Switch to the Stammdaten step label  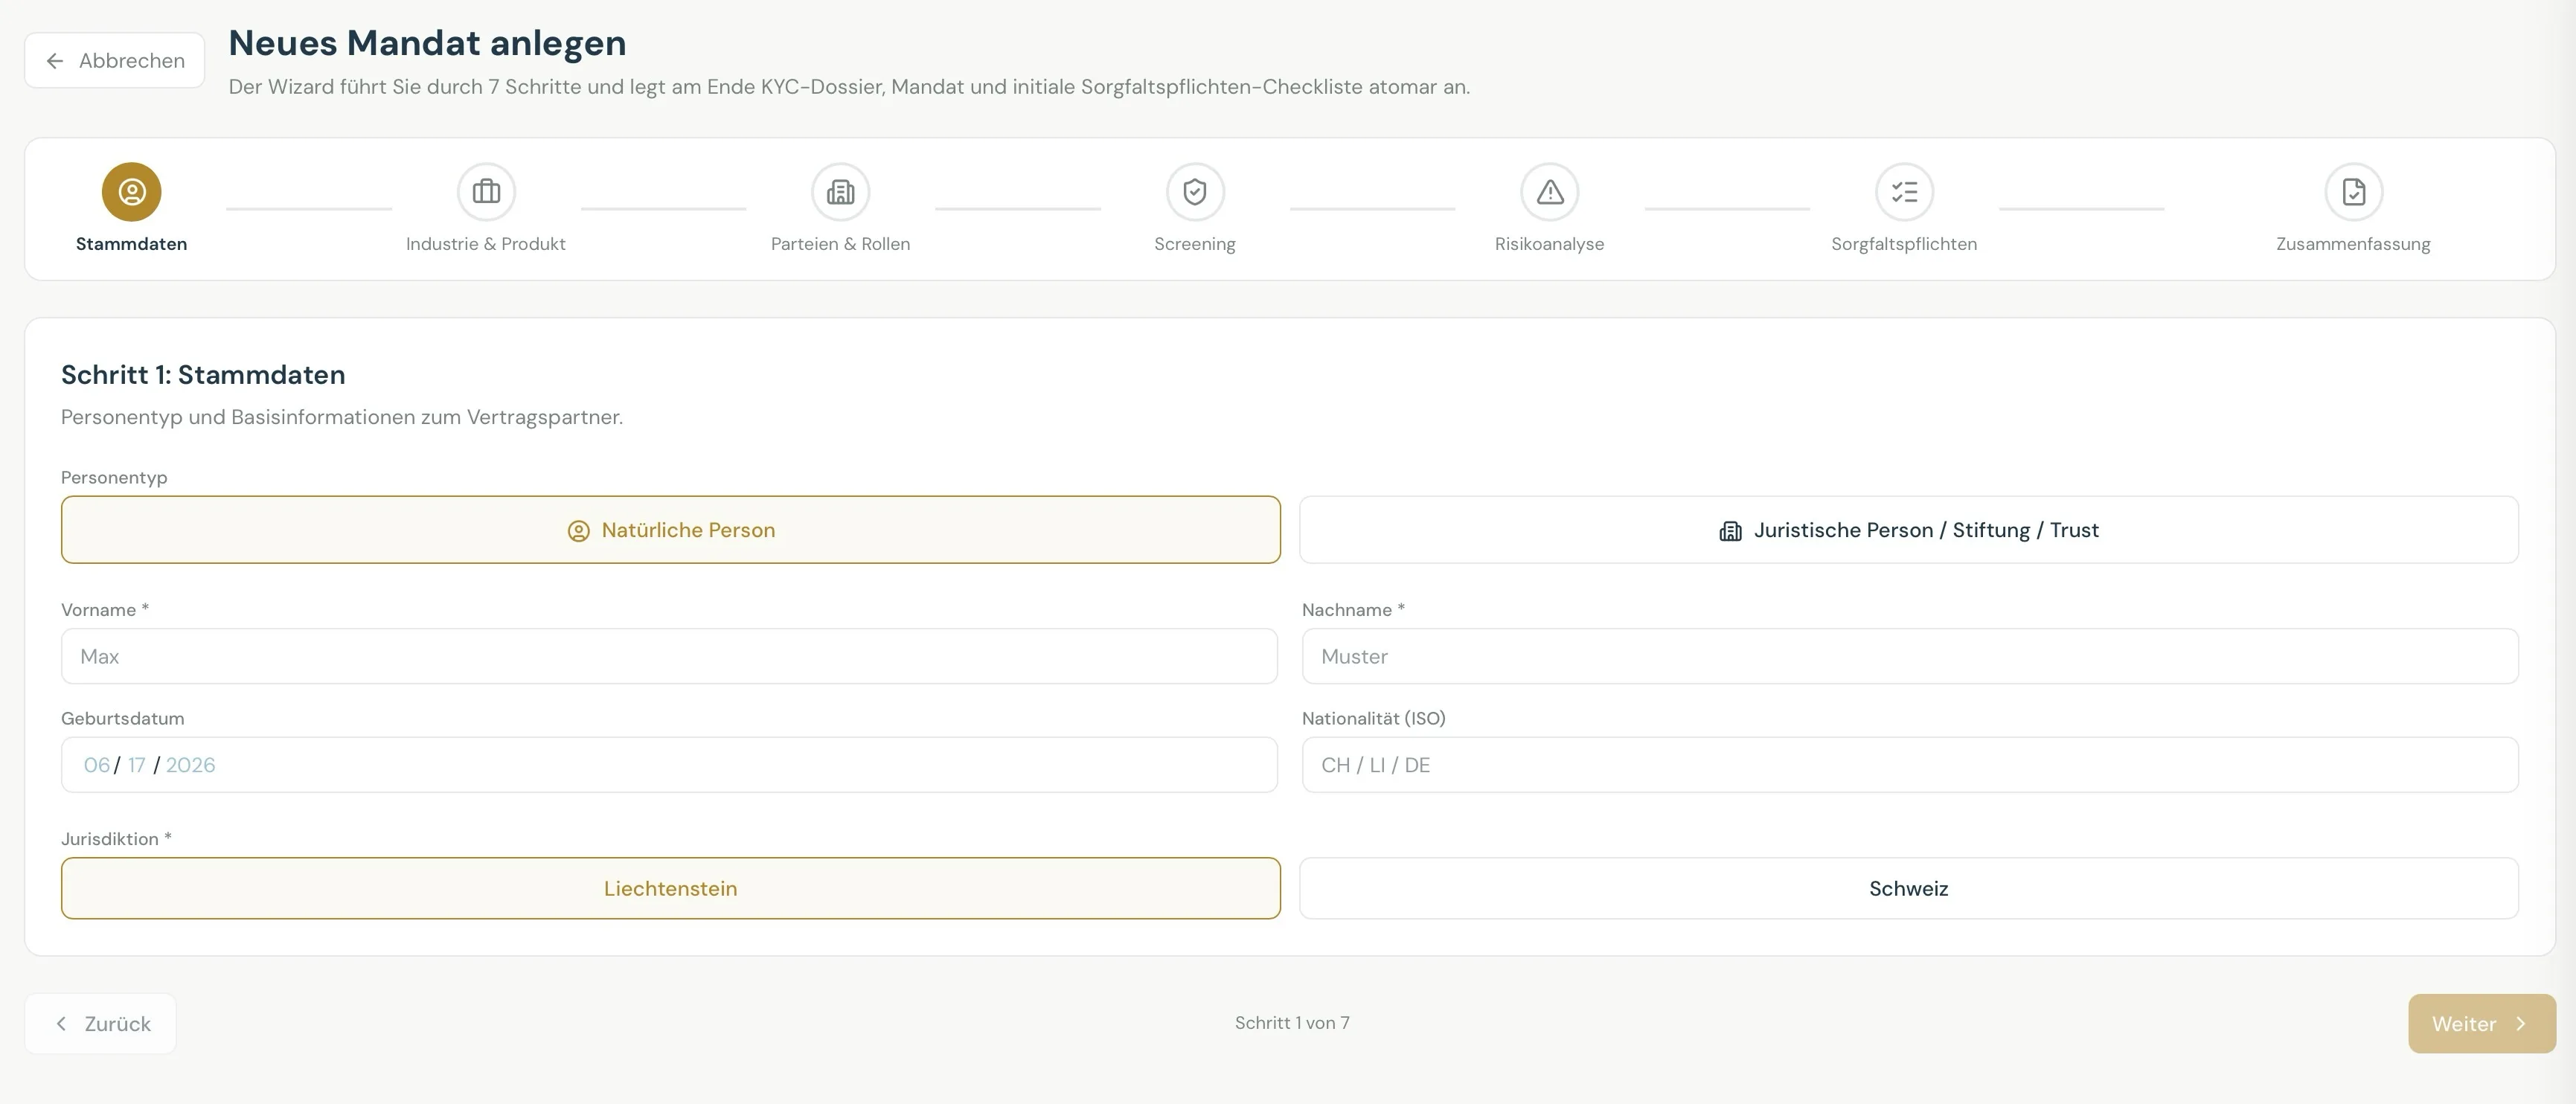tap(131, 244)
